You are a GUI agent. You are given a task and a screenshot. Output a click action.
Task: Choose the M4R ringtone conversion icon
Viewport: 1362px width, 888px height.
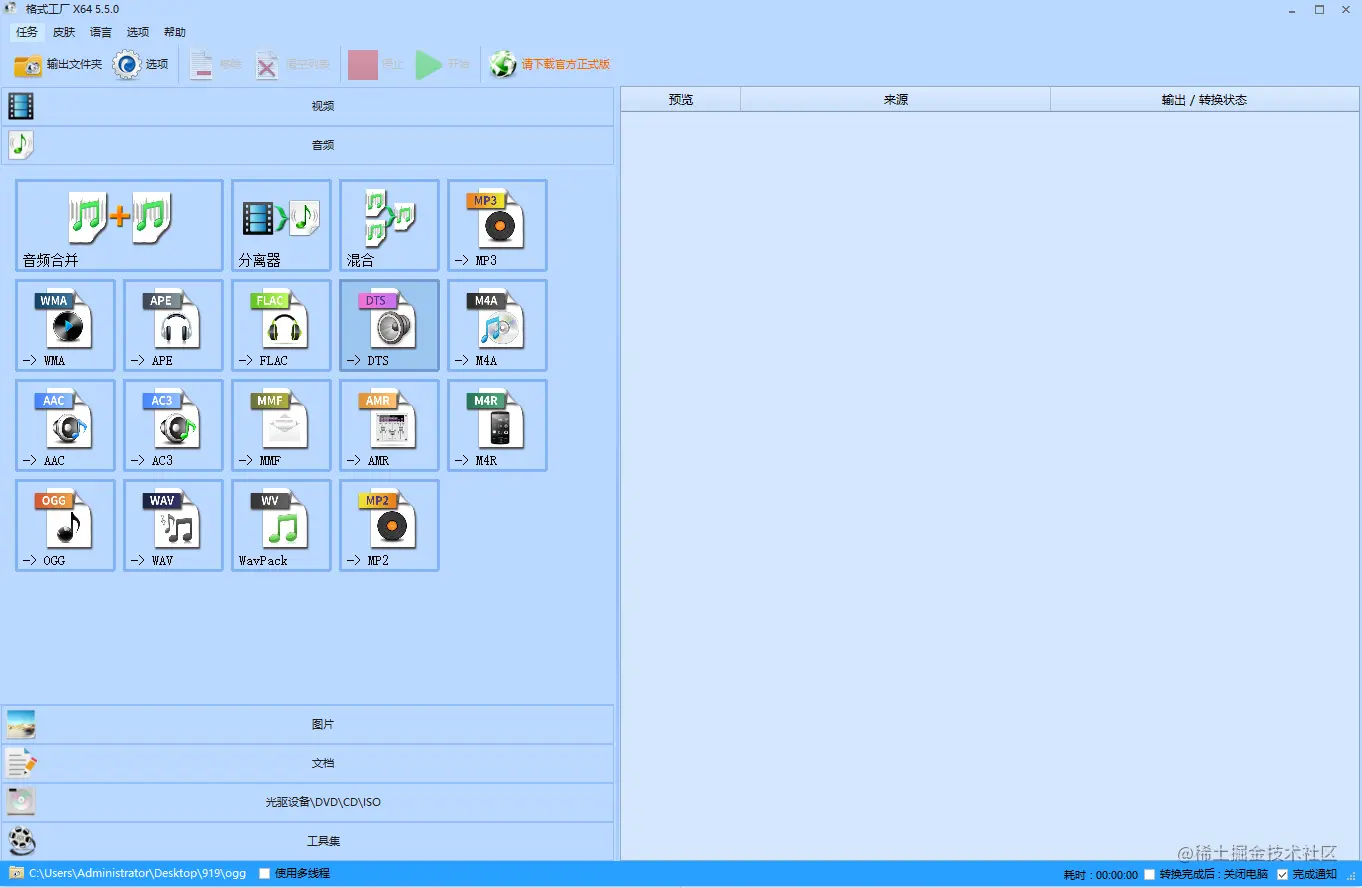(497, 425)
